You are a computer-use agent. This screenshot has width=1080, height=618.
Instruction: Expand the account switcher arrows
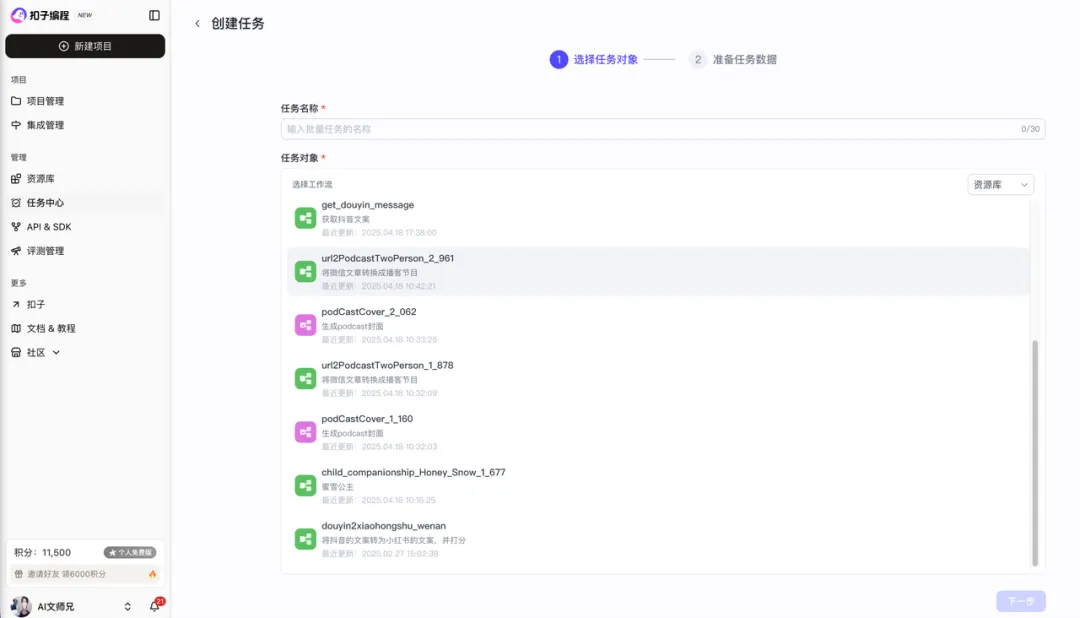[x=127, y=607]
